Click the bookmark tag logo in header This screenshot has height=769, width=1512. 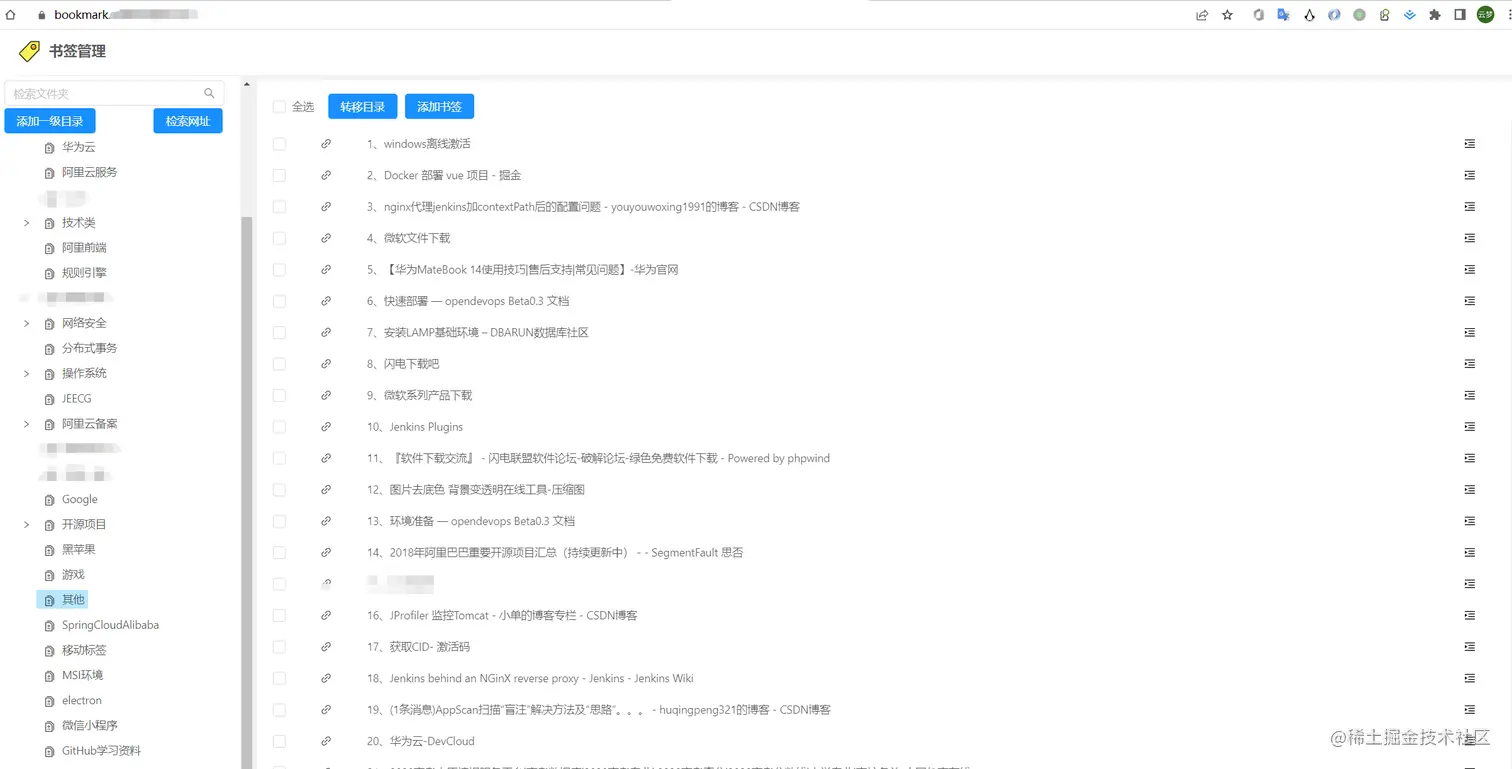pyautogui.click(x=30, y=51)
